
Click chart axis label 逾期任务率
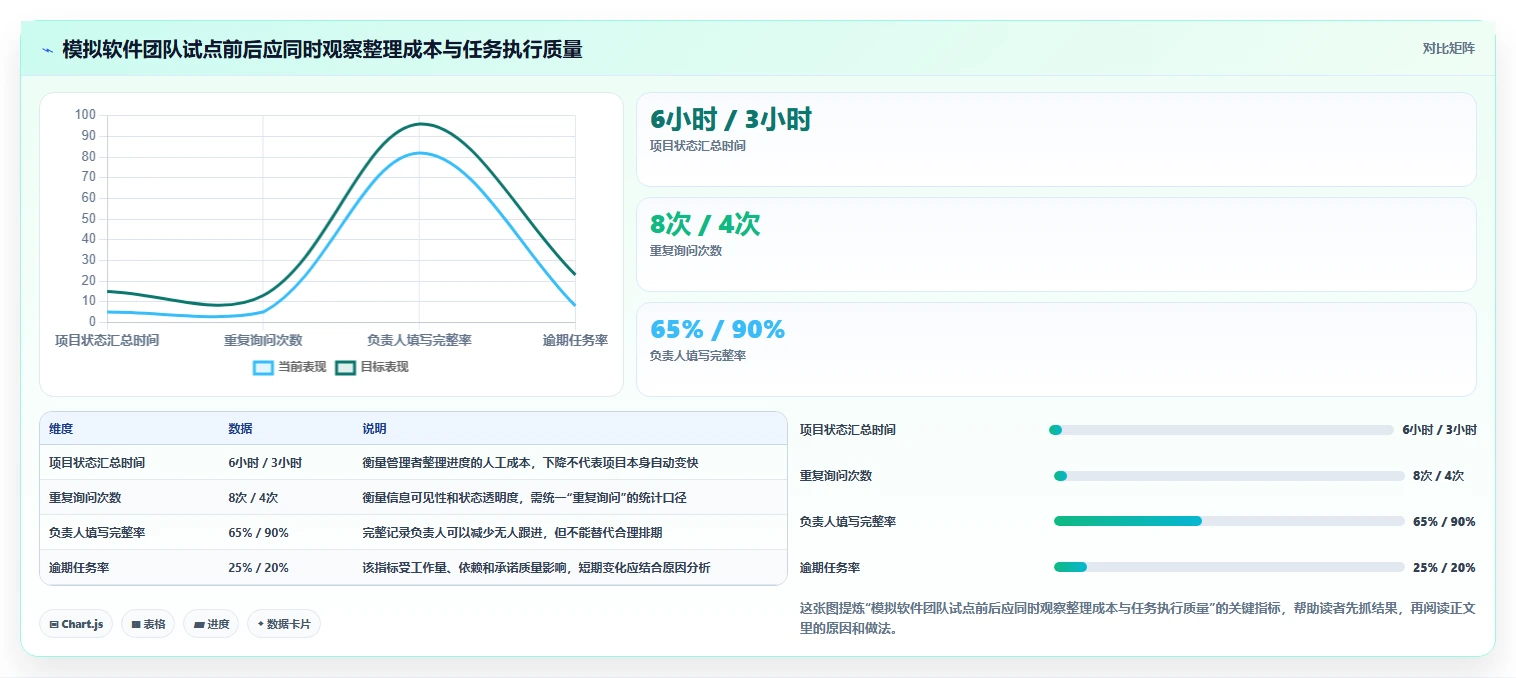[x=575, y=341]
